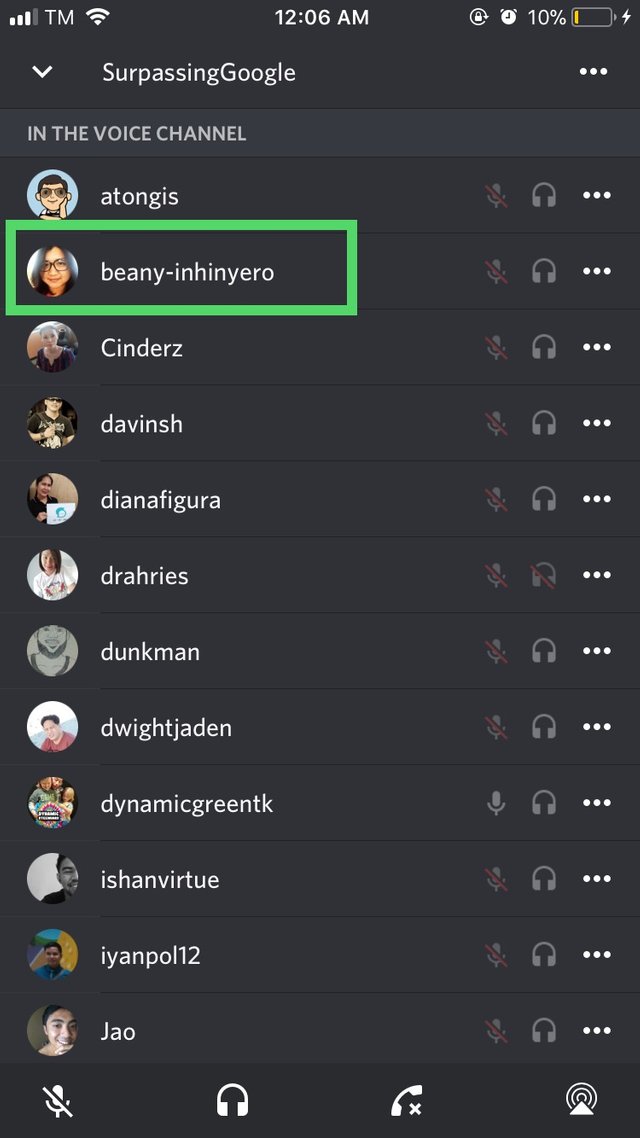Tap the disconnect call icon
The image size is (640, 1138).
(406, 1101)
